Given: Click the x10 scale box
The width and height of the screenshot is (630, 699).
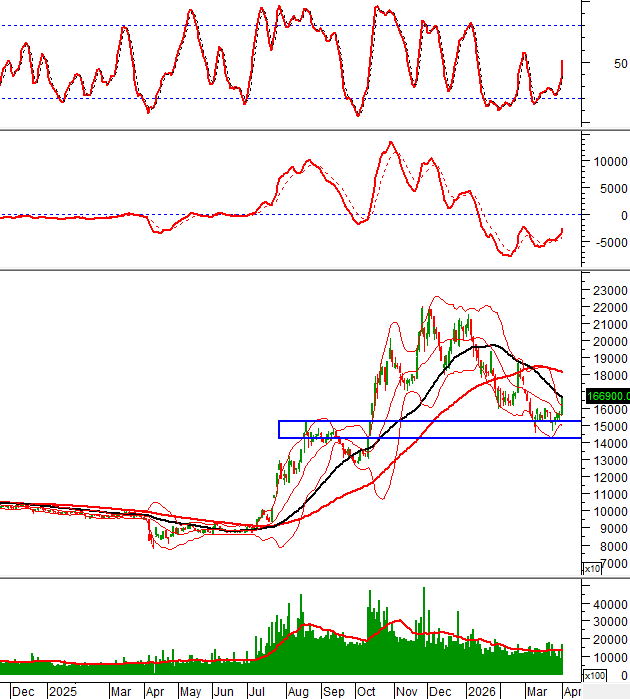Looking at the screenshot, I should [592, 568].
